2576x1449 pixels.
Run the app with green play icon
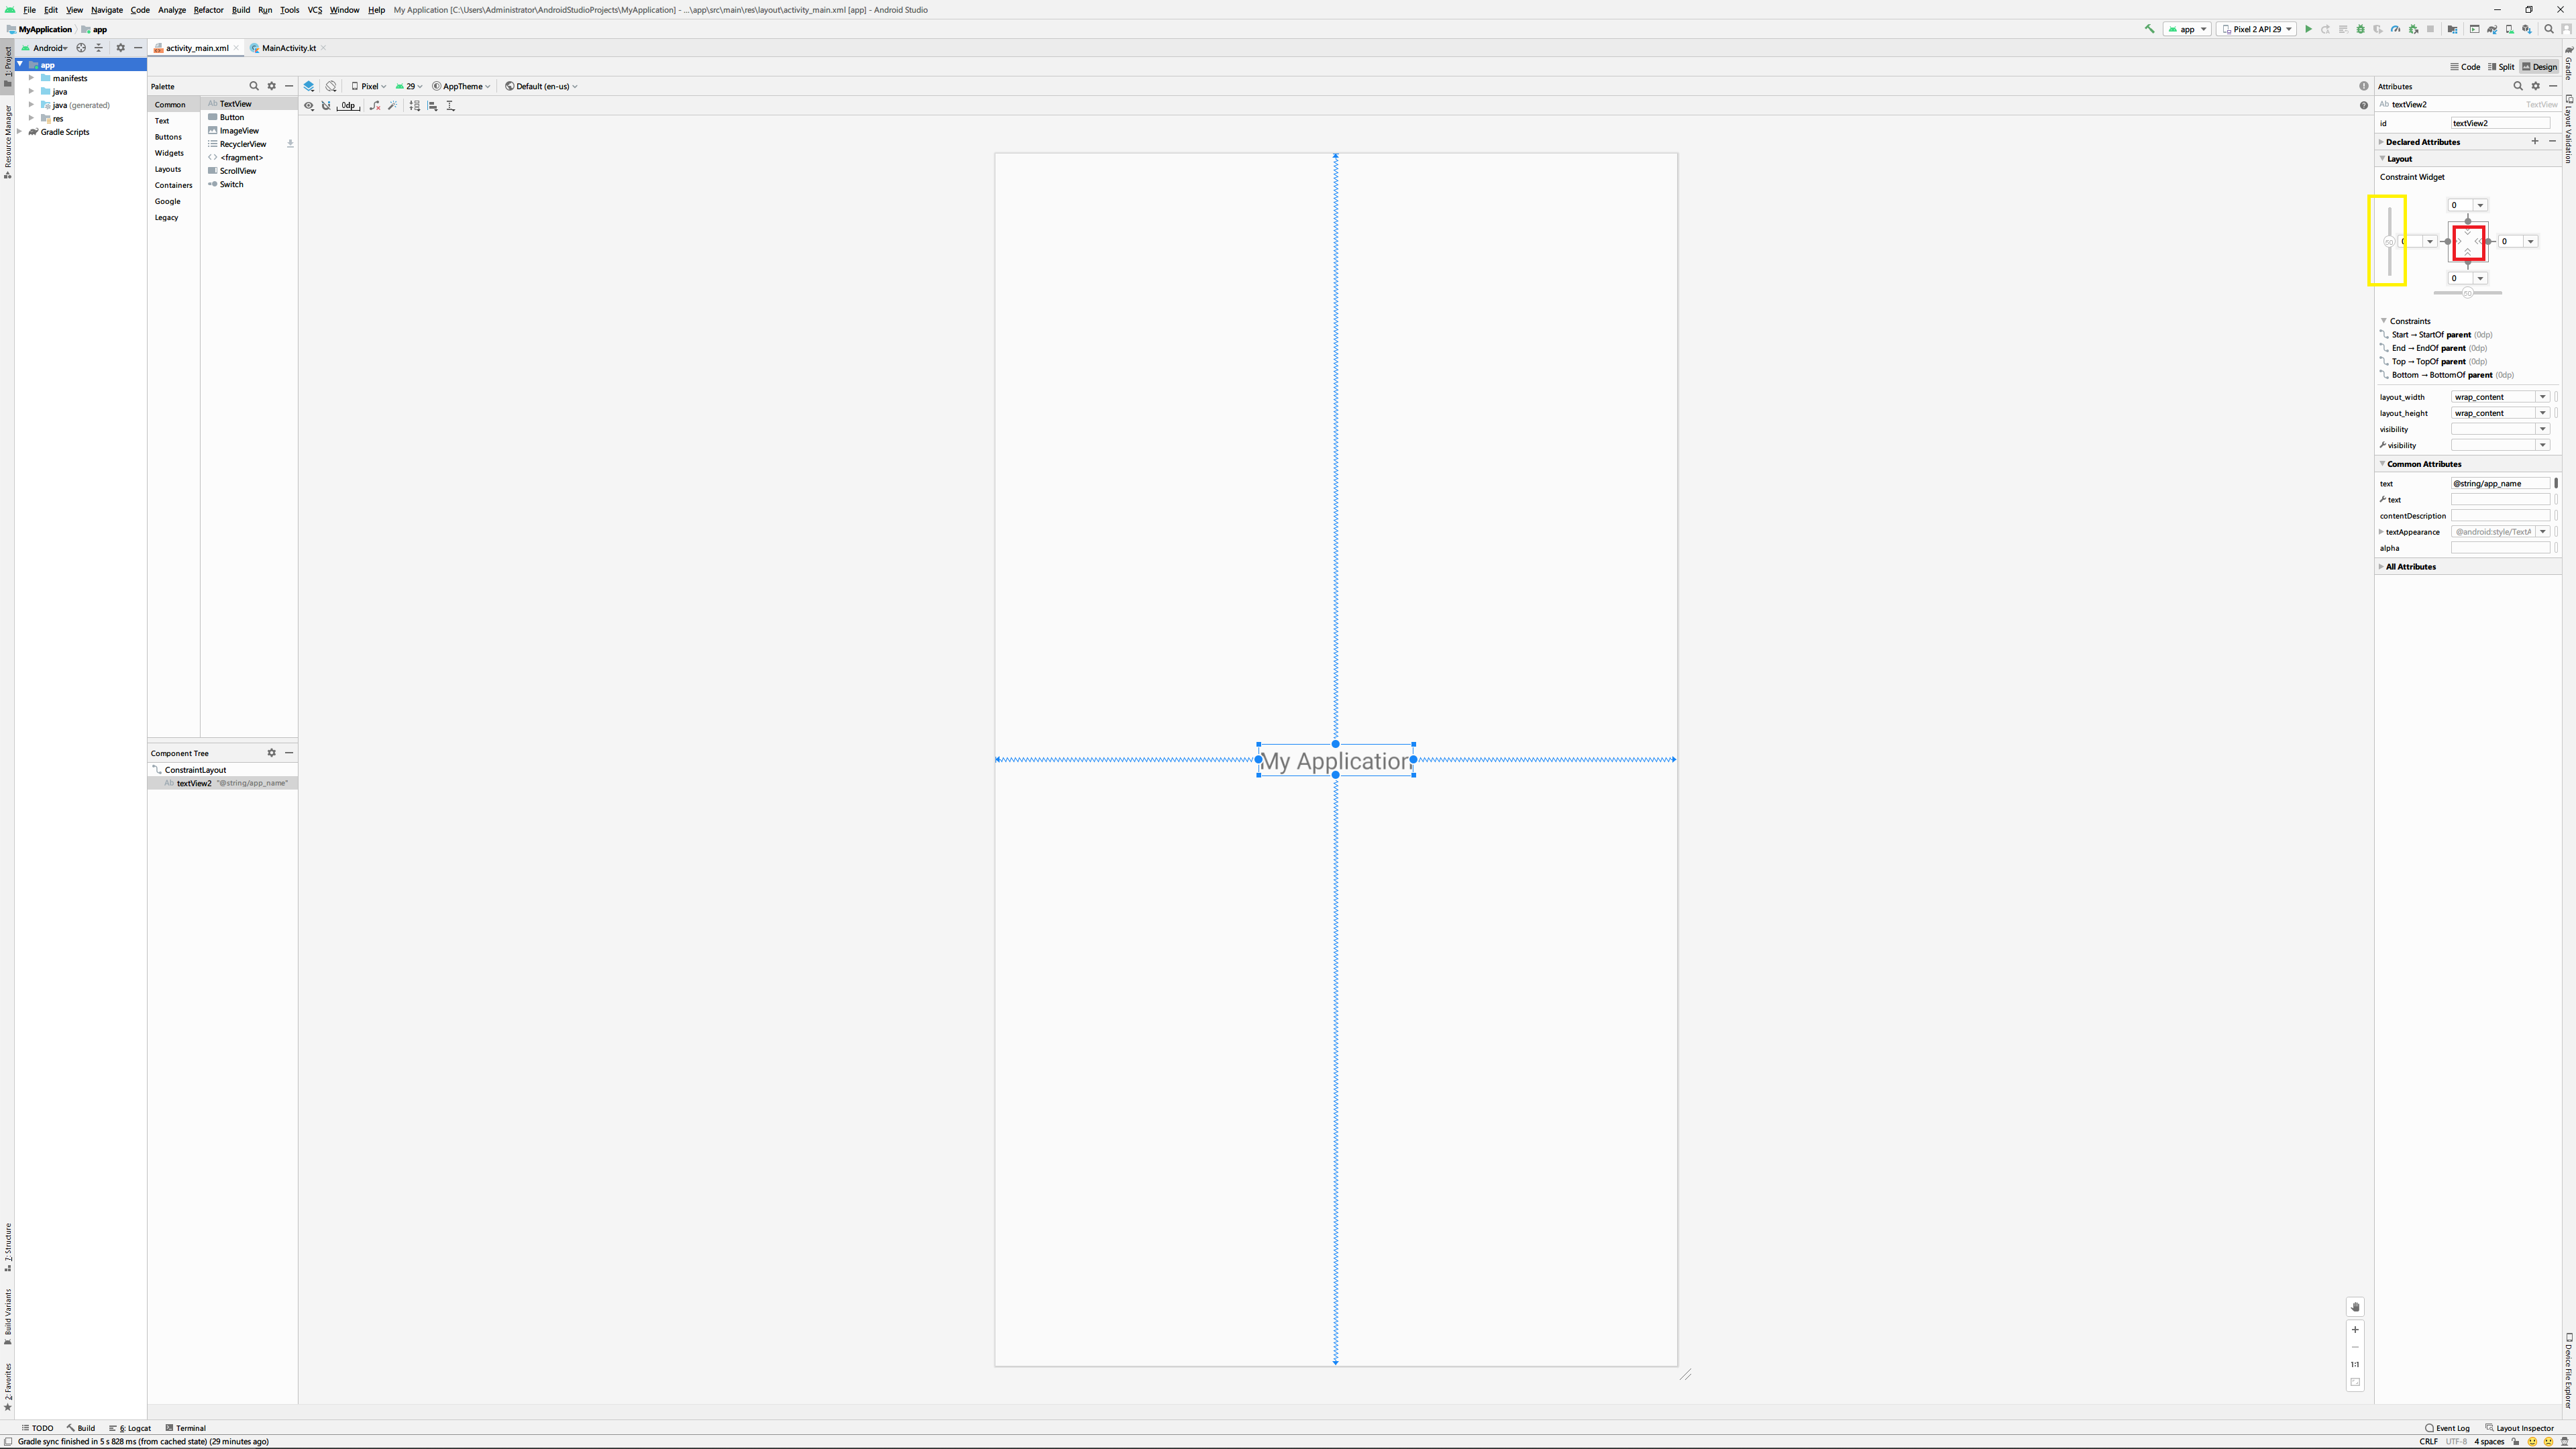[2308, 29]
